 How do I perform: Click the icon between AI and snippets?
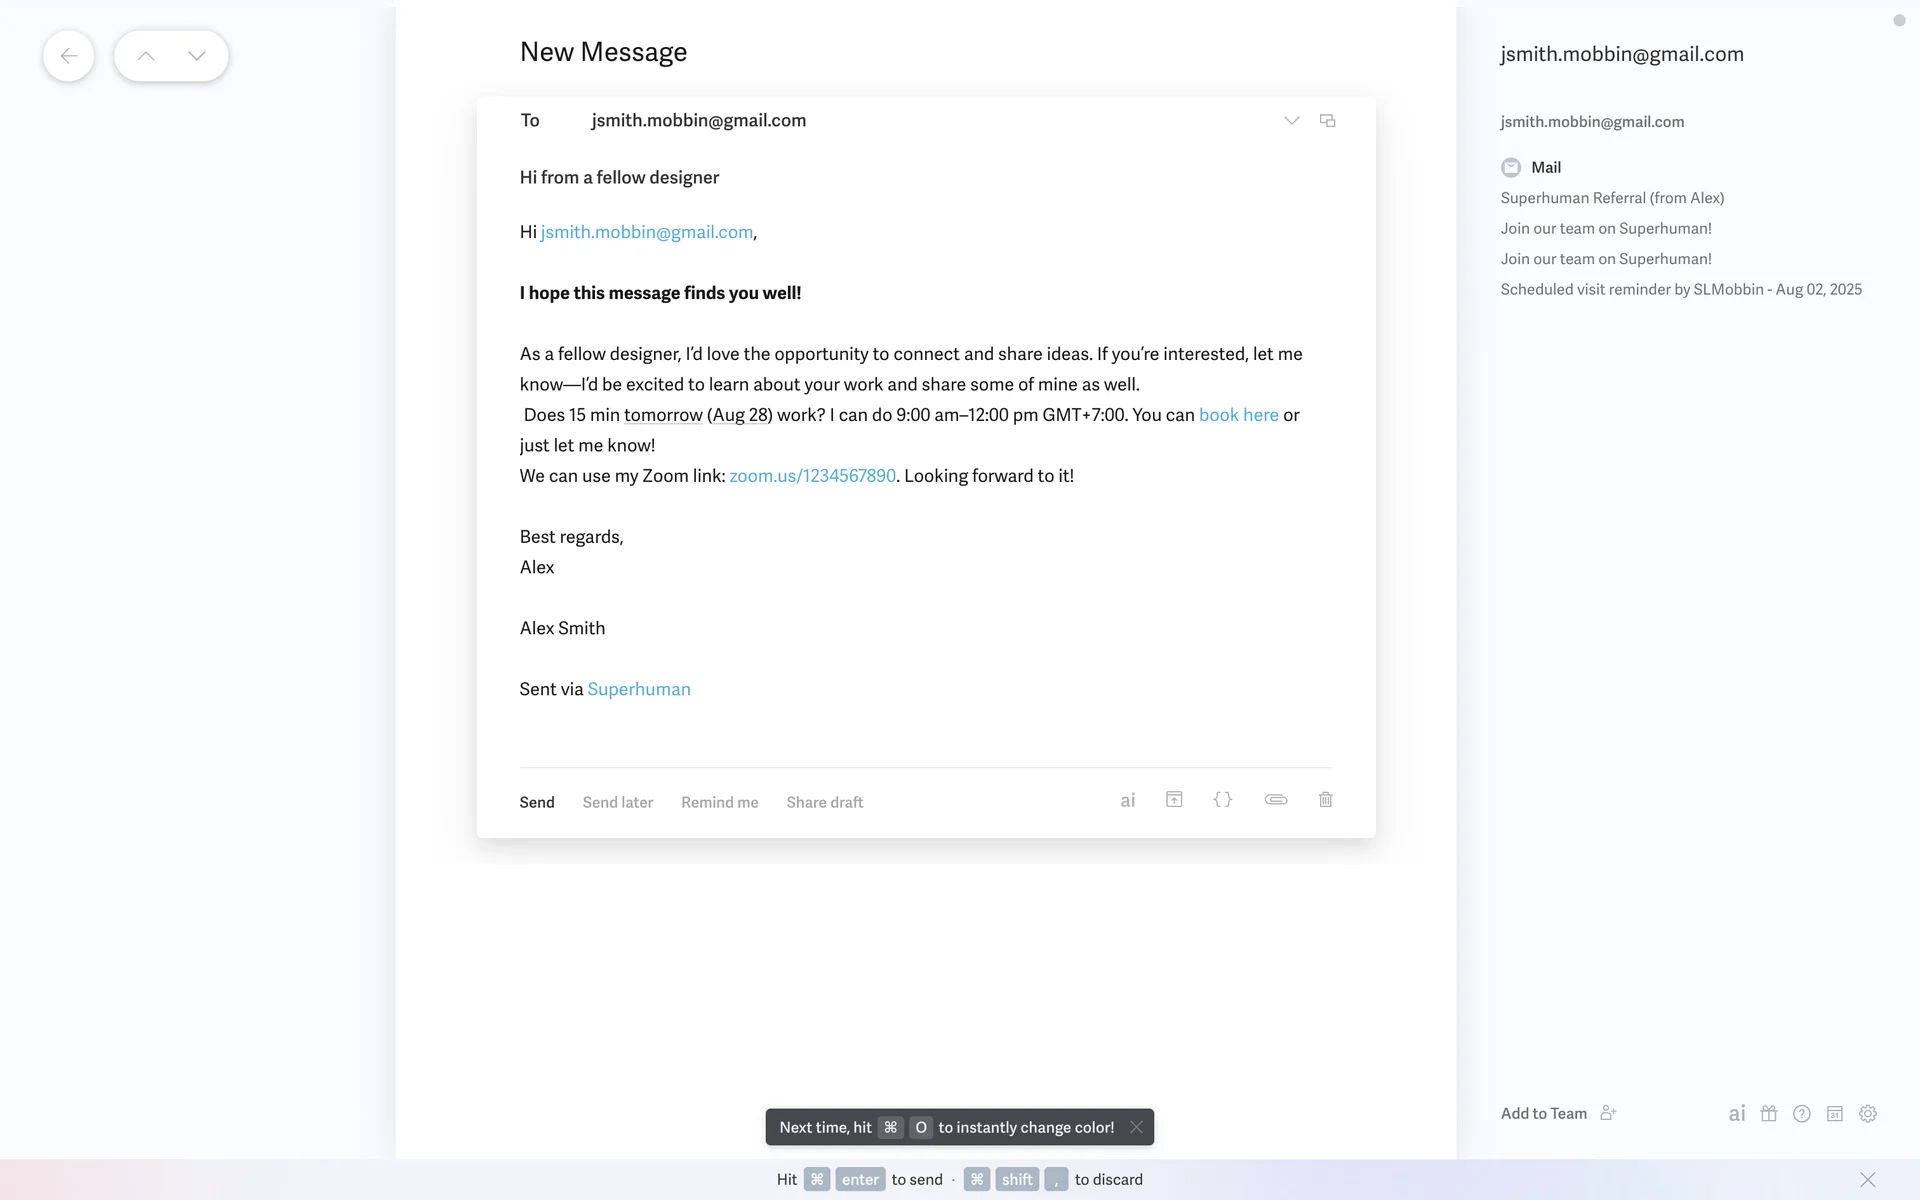click(x=1174, y=800)
